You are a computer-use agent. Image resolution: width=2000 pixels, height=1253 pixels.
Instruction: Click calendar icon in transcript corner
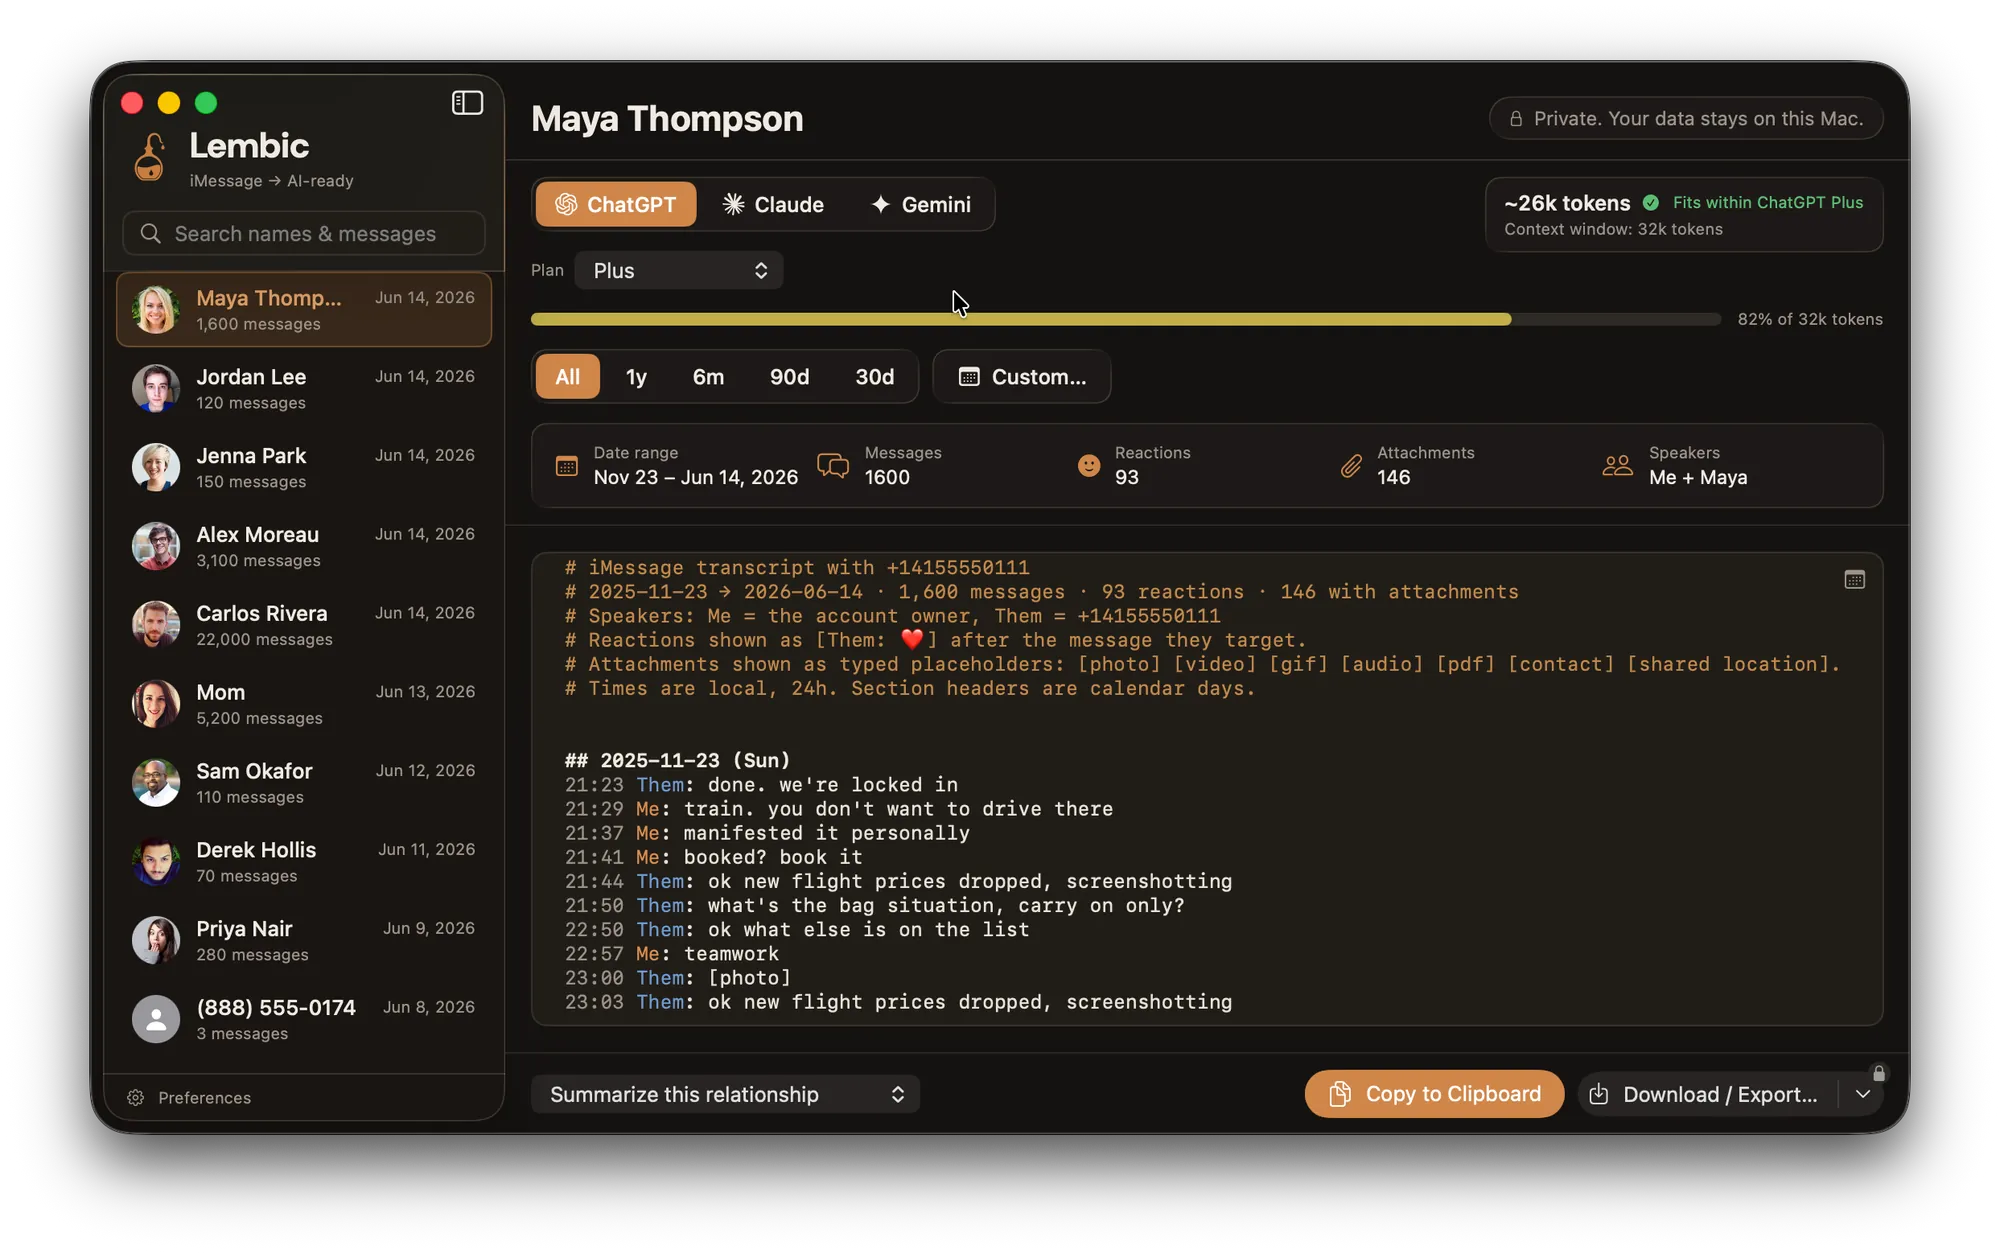[1855, 579]
